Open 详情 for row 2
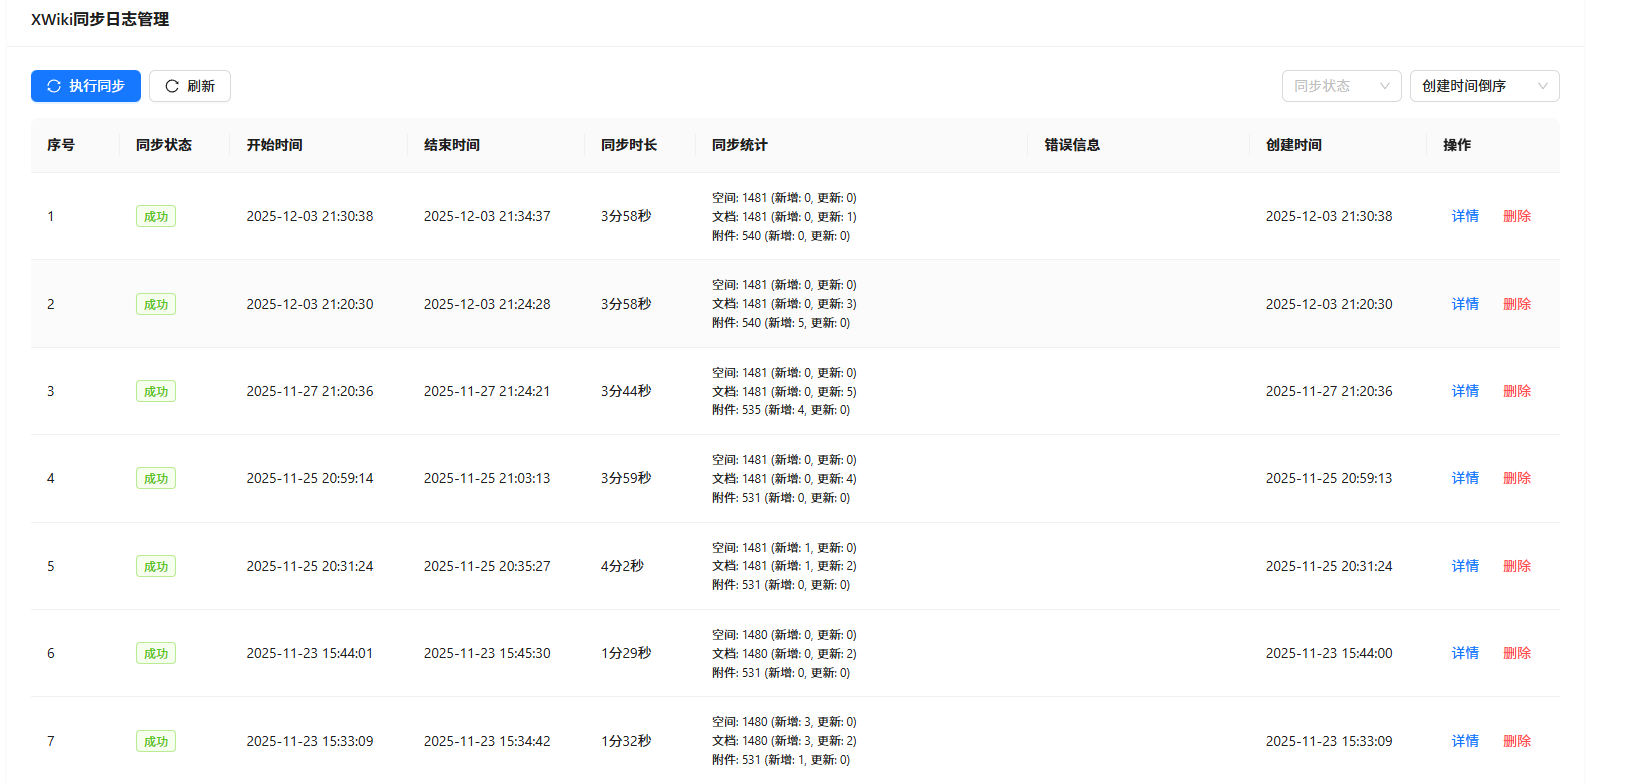Image resolution: width=1628 pixels, height=783 pixels. coord(1465,304)
